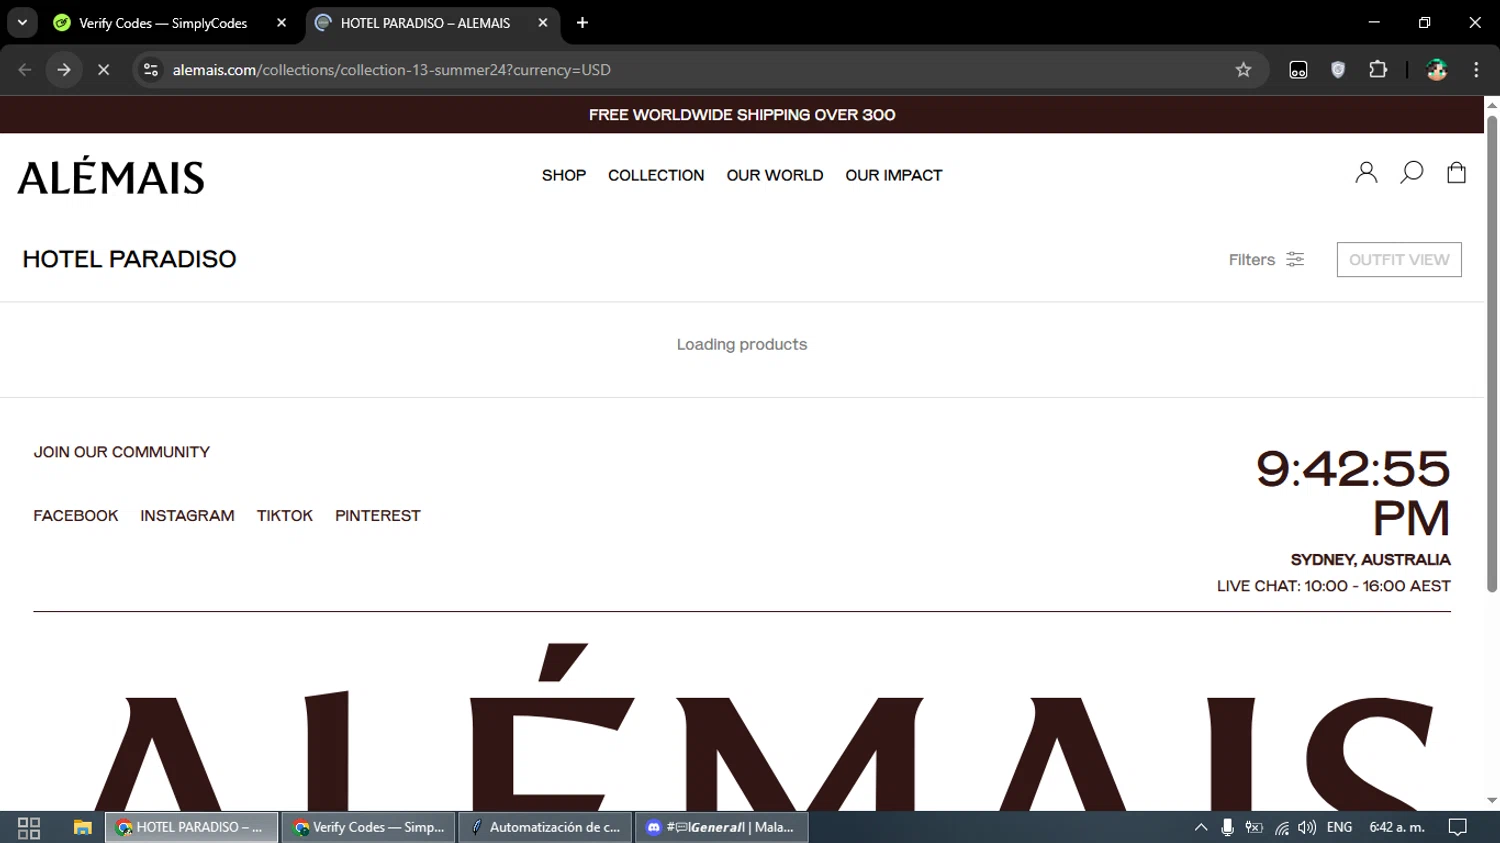Click the microphone tray icon
This screenshot has width=1500, height=843.
(x=1227, y=828)
